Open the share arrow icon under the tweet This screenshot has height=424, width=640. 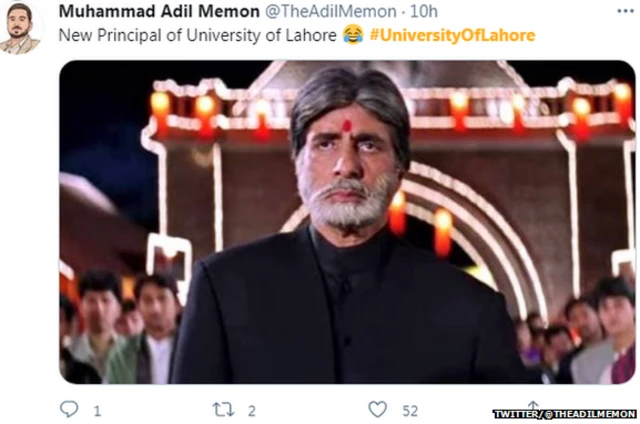[x=533, y=405]
